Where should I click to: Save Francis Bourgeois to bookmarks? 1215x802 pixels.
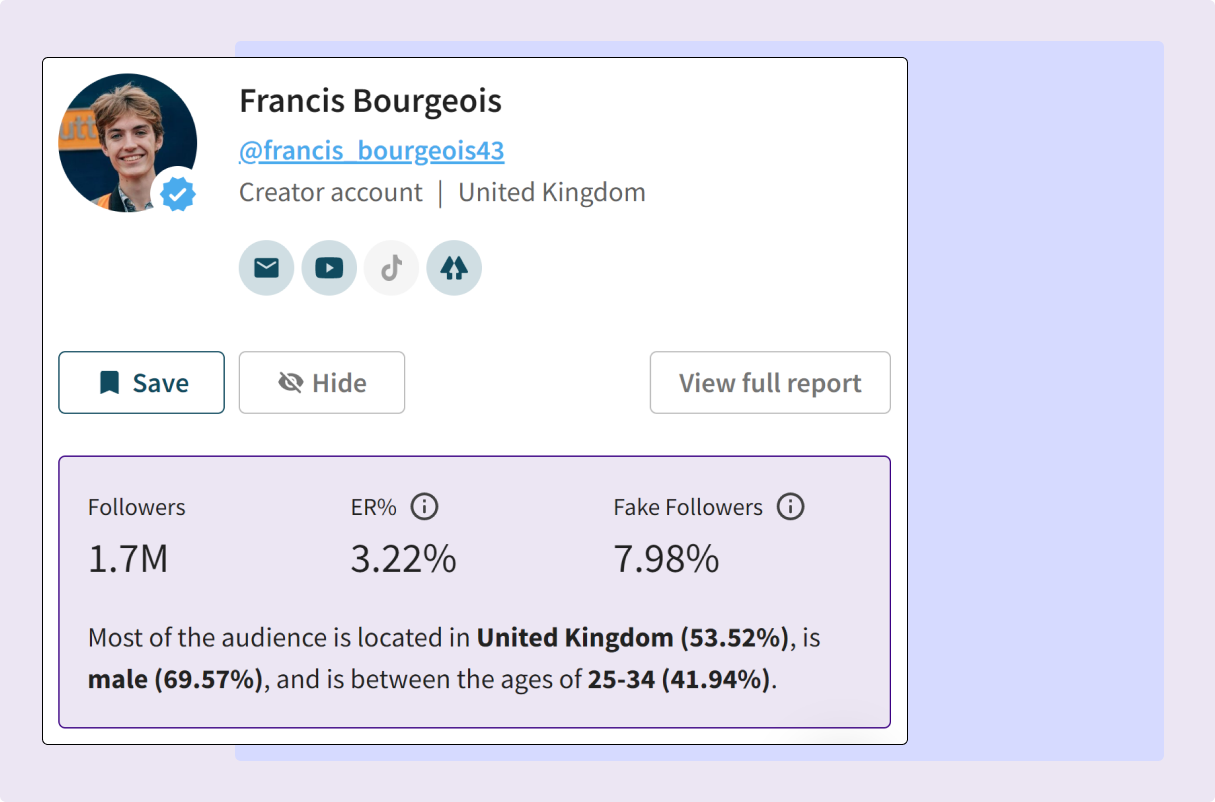[142, 382]
